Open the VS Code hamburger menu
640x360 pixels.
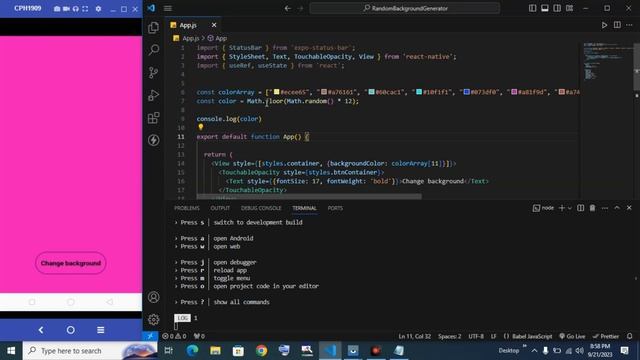tap(168, 8)
